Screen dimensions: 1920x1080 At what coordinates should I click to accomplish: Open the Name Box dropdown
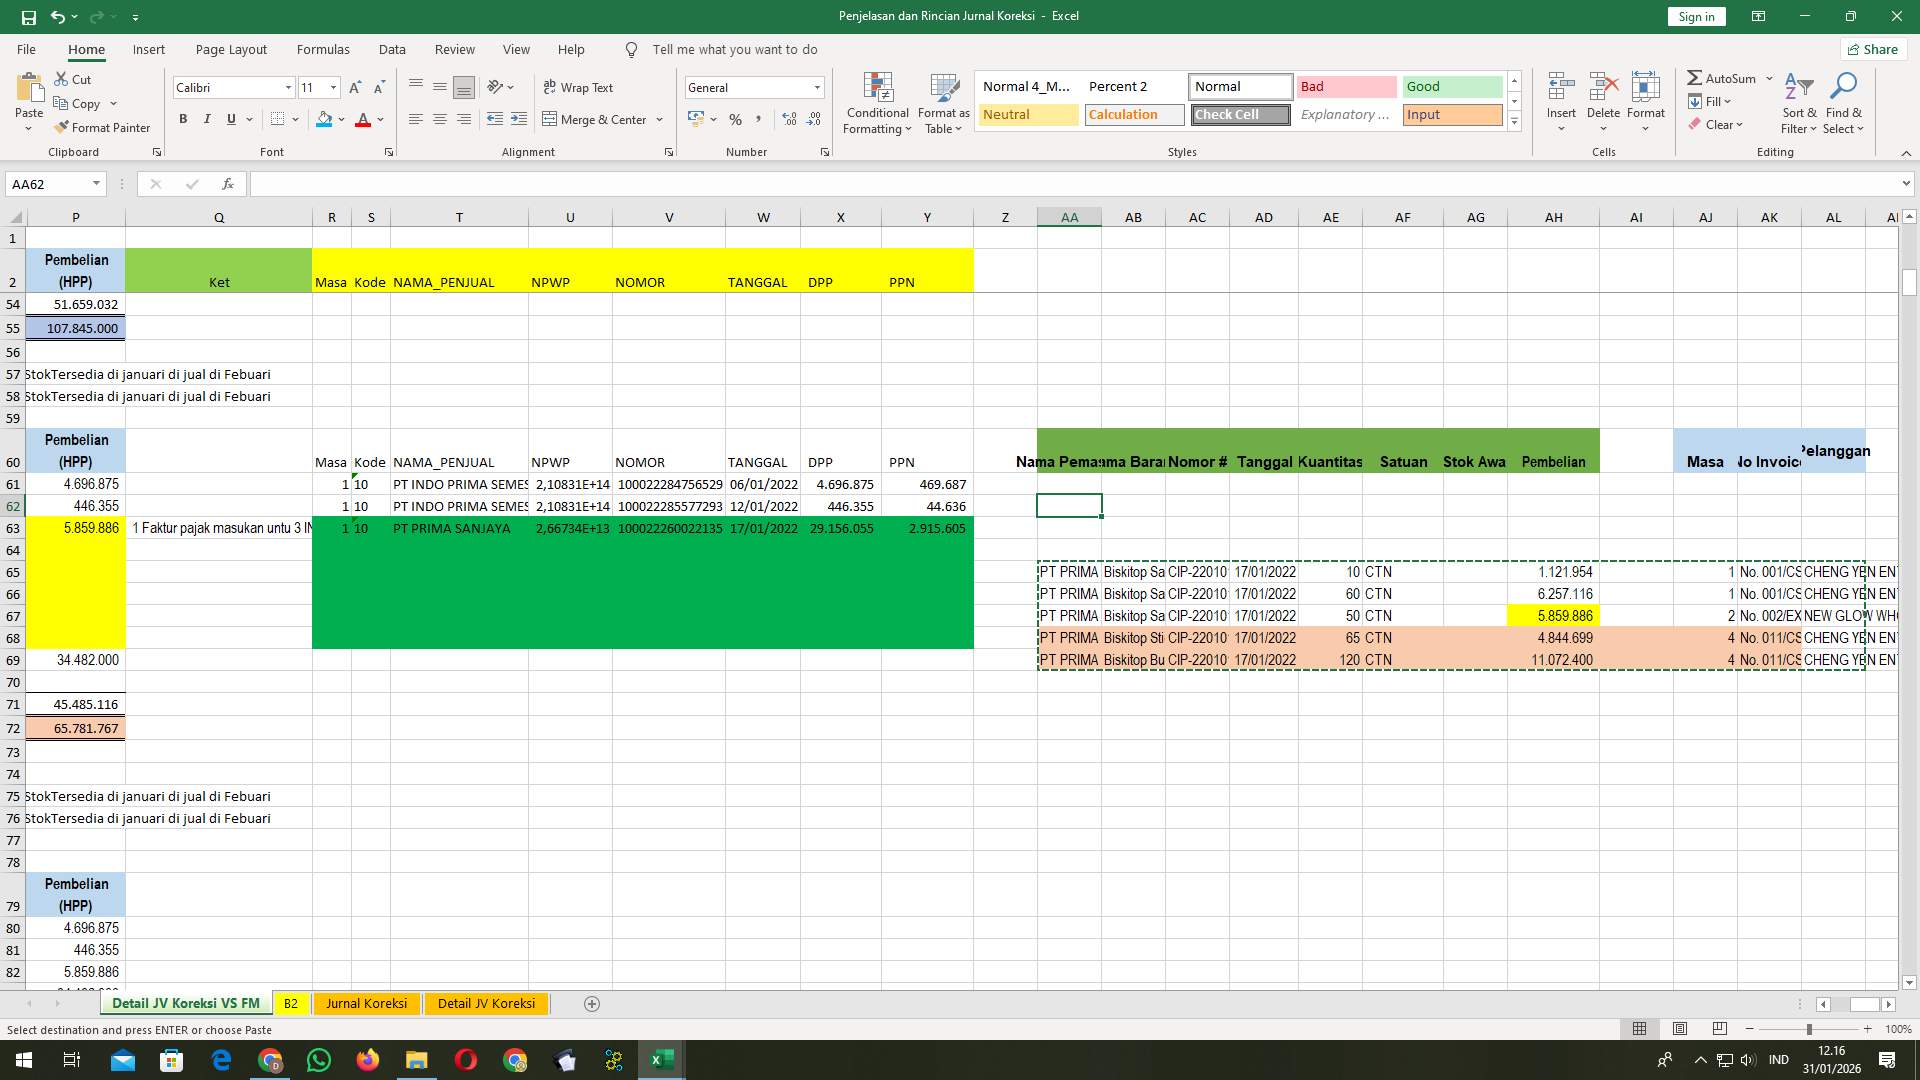coord(97,184)
